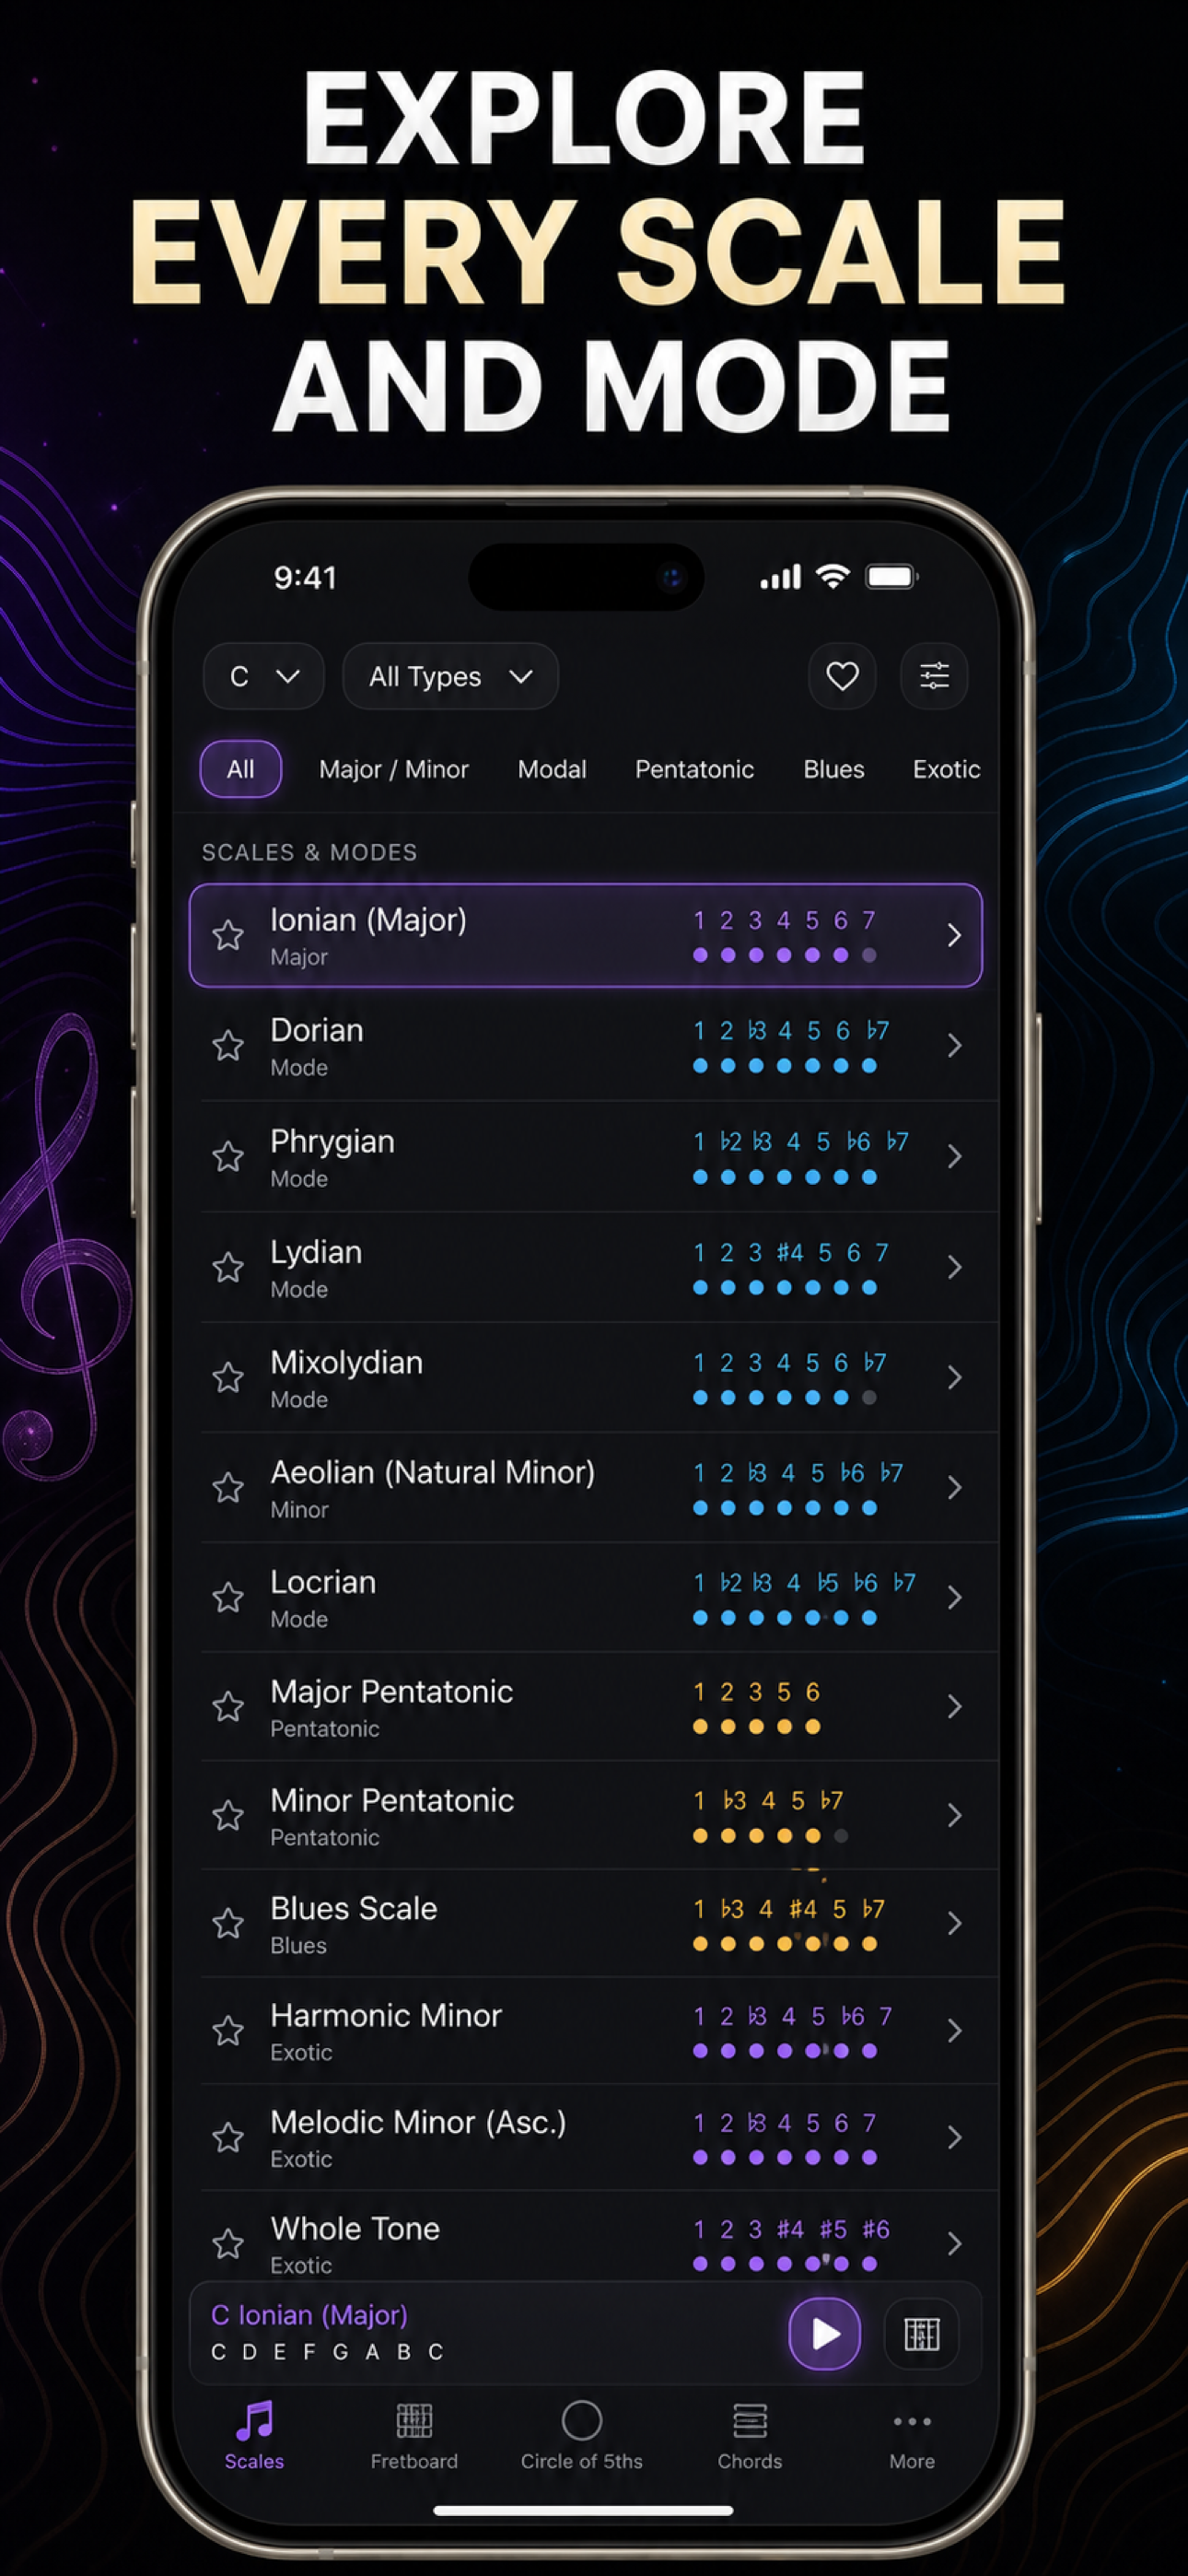Switch to the Fretboard tab
1188x2576 pixels.
click(414, 2436)
